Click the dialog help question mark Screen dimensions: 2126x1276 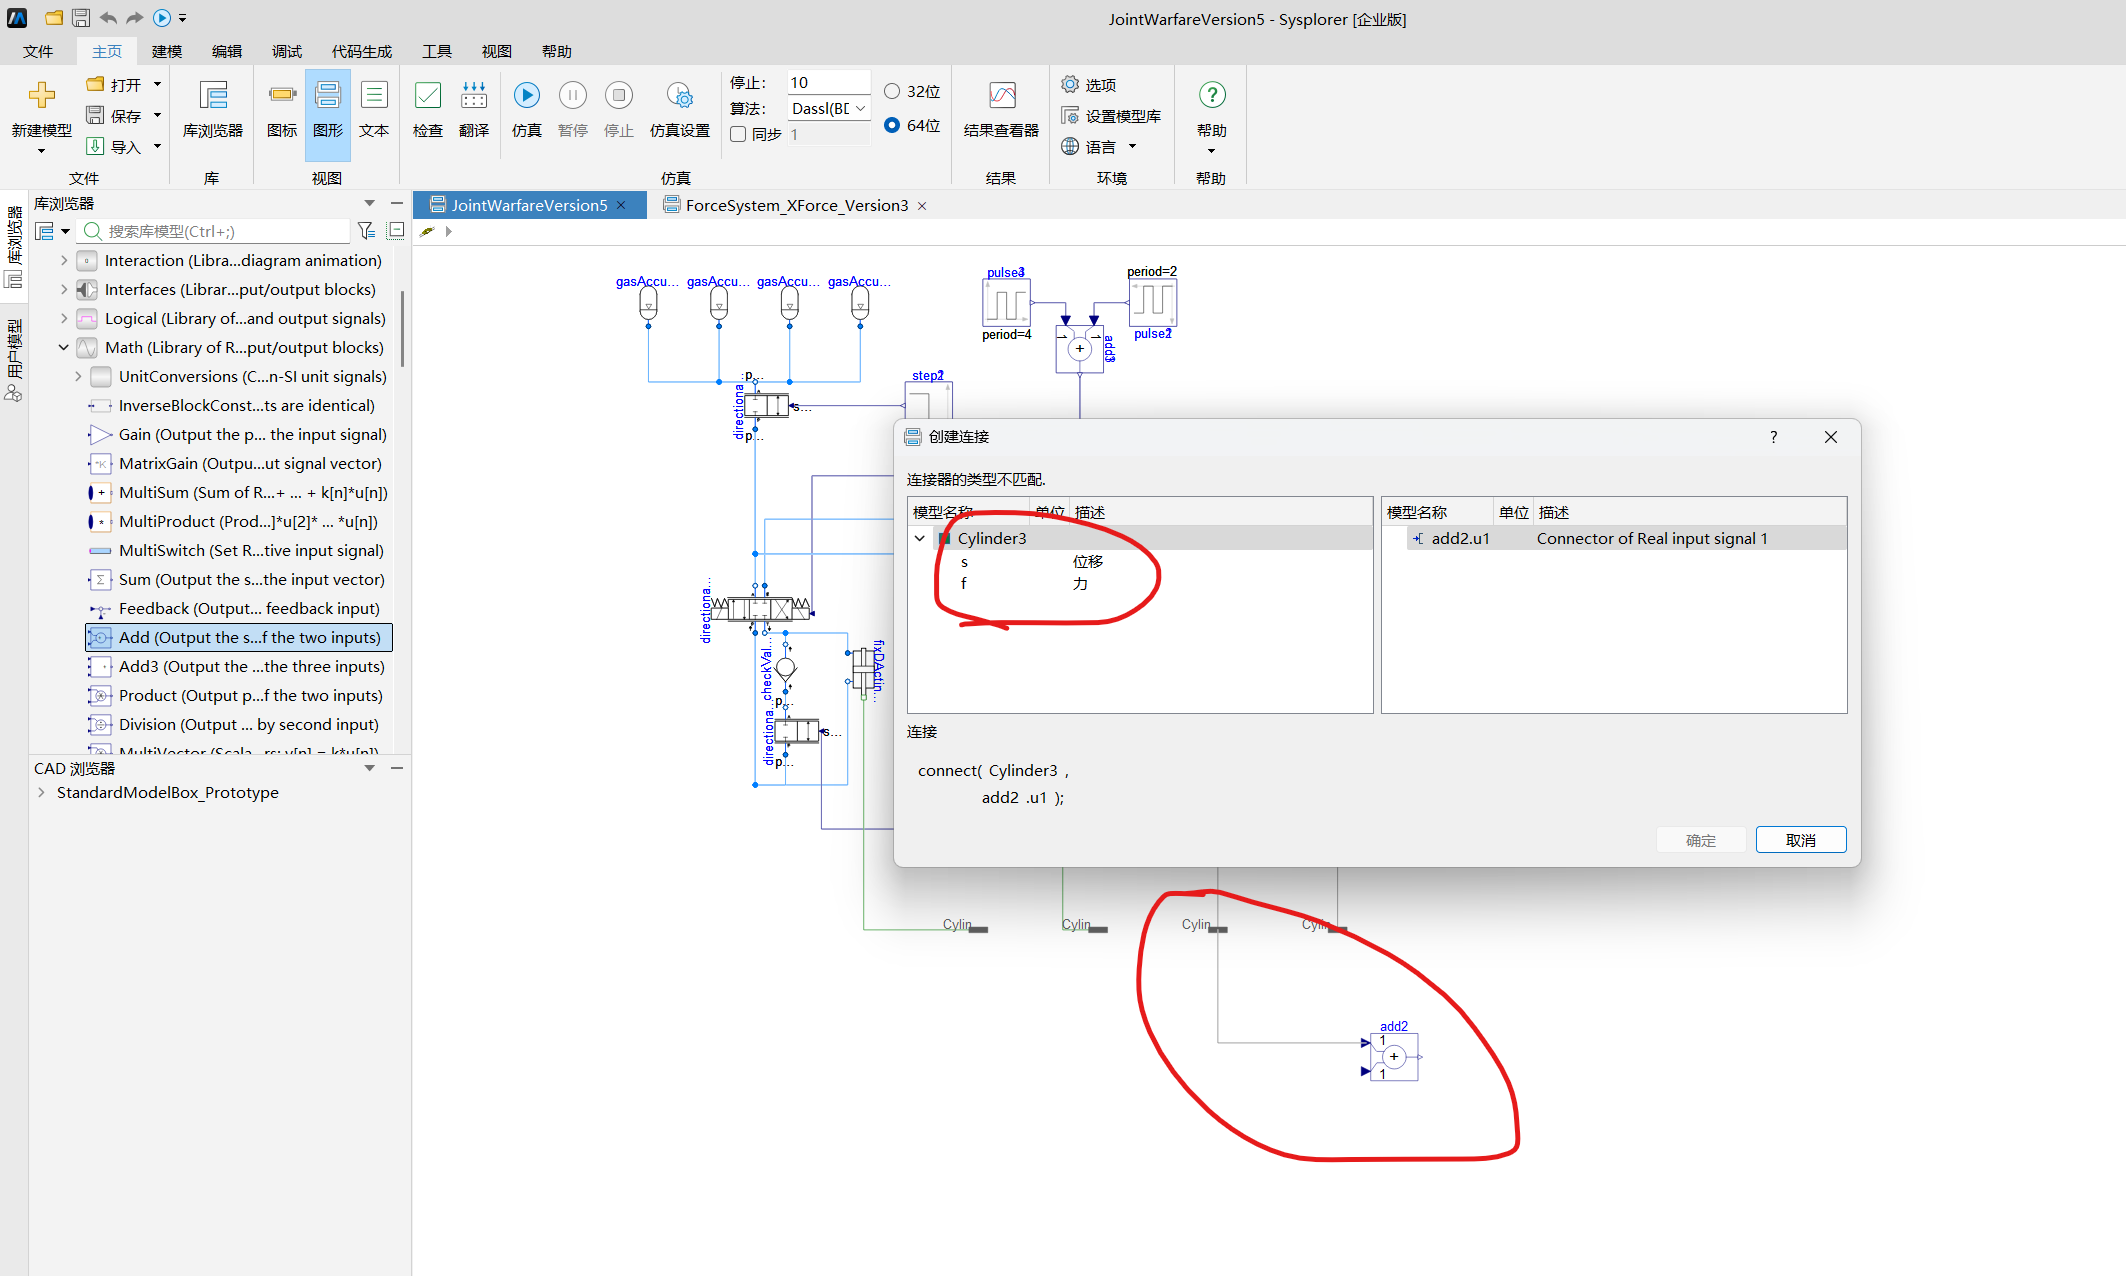click(x=1774, y=437)
